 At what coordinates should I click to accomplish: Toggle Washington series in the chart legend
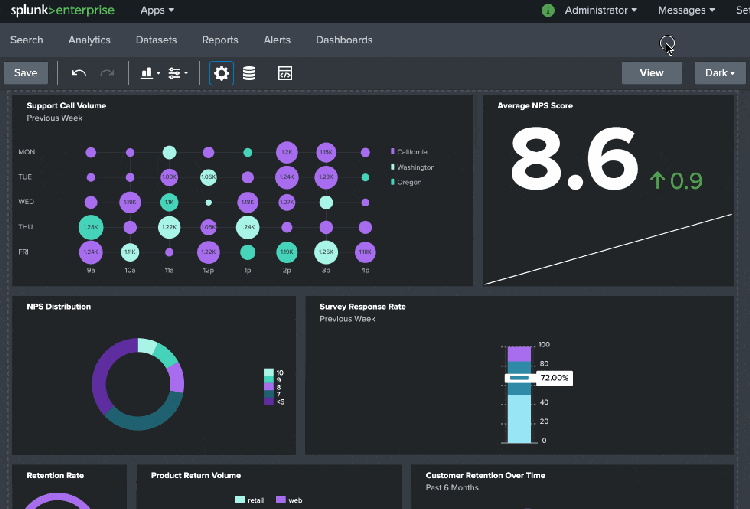[414, 167]
